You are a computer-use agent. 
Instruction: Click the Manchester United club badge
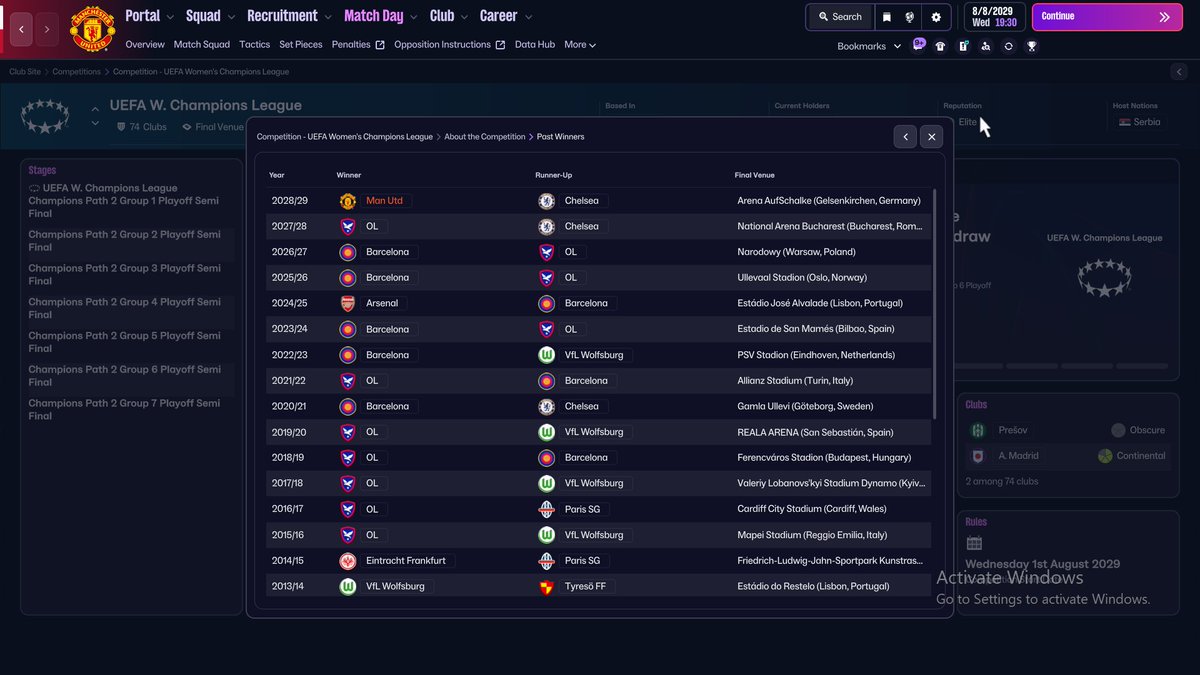click(x=92, y=29)
